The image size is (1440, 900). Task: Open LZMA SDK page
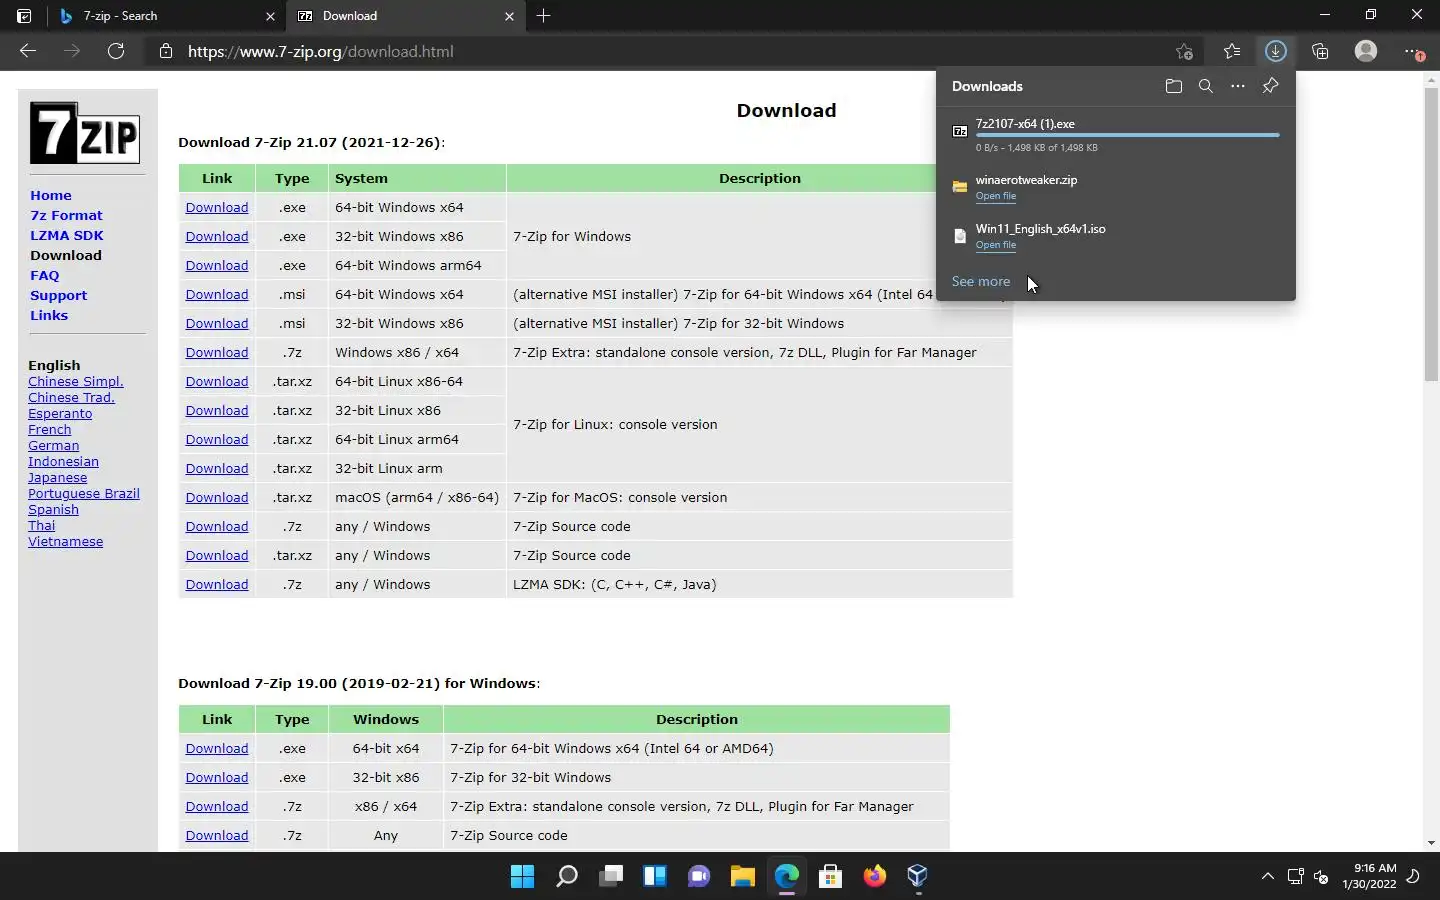coord(67,236)
